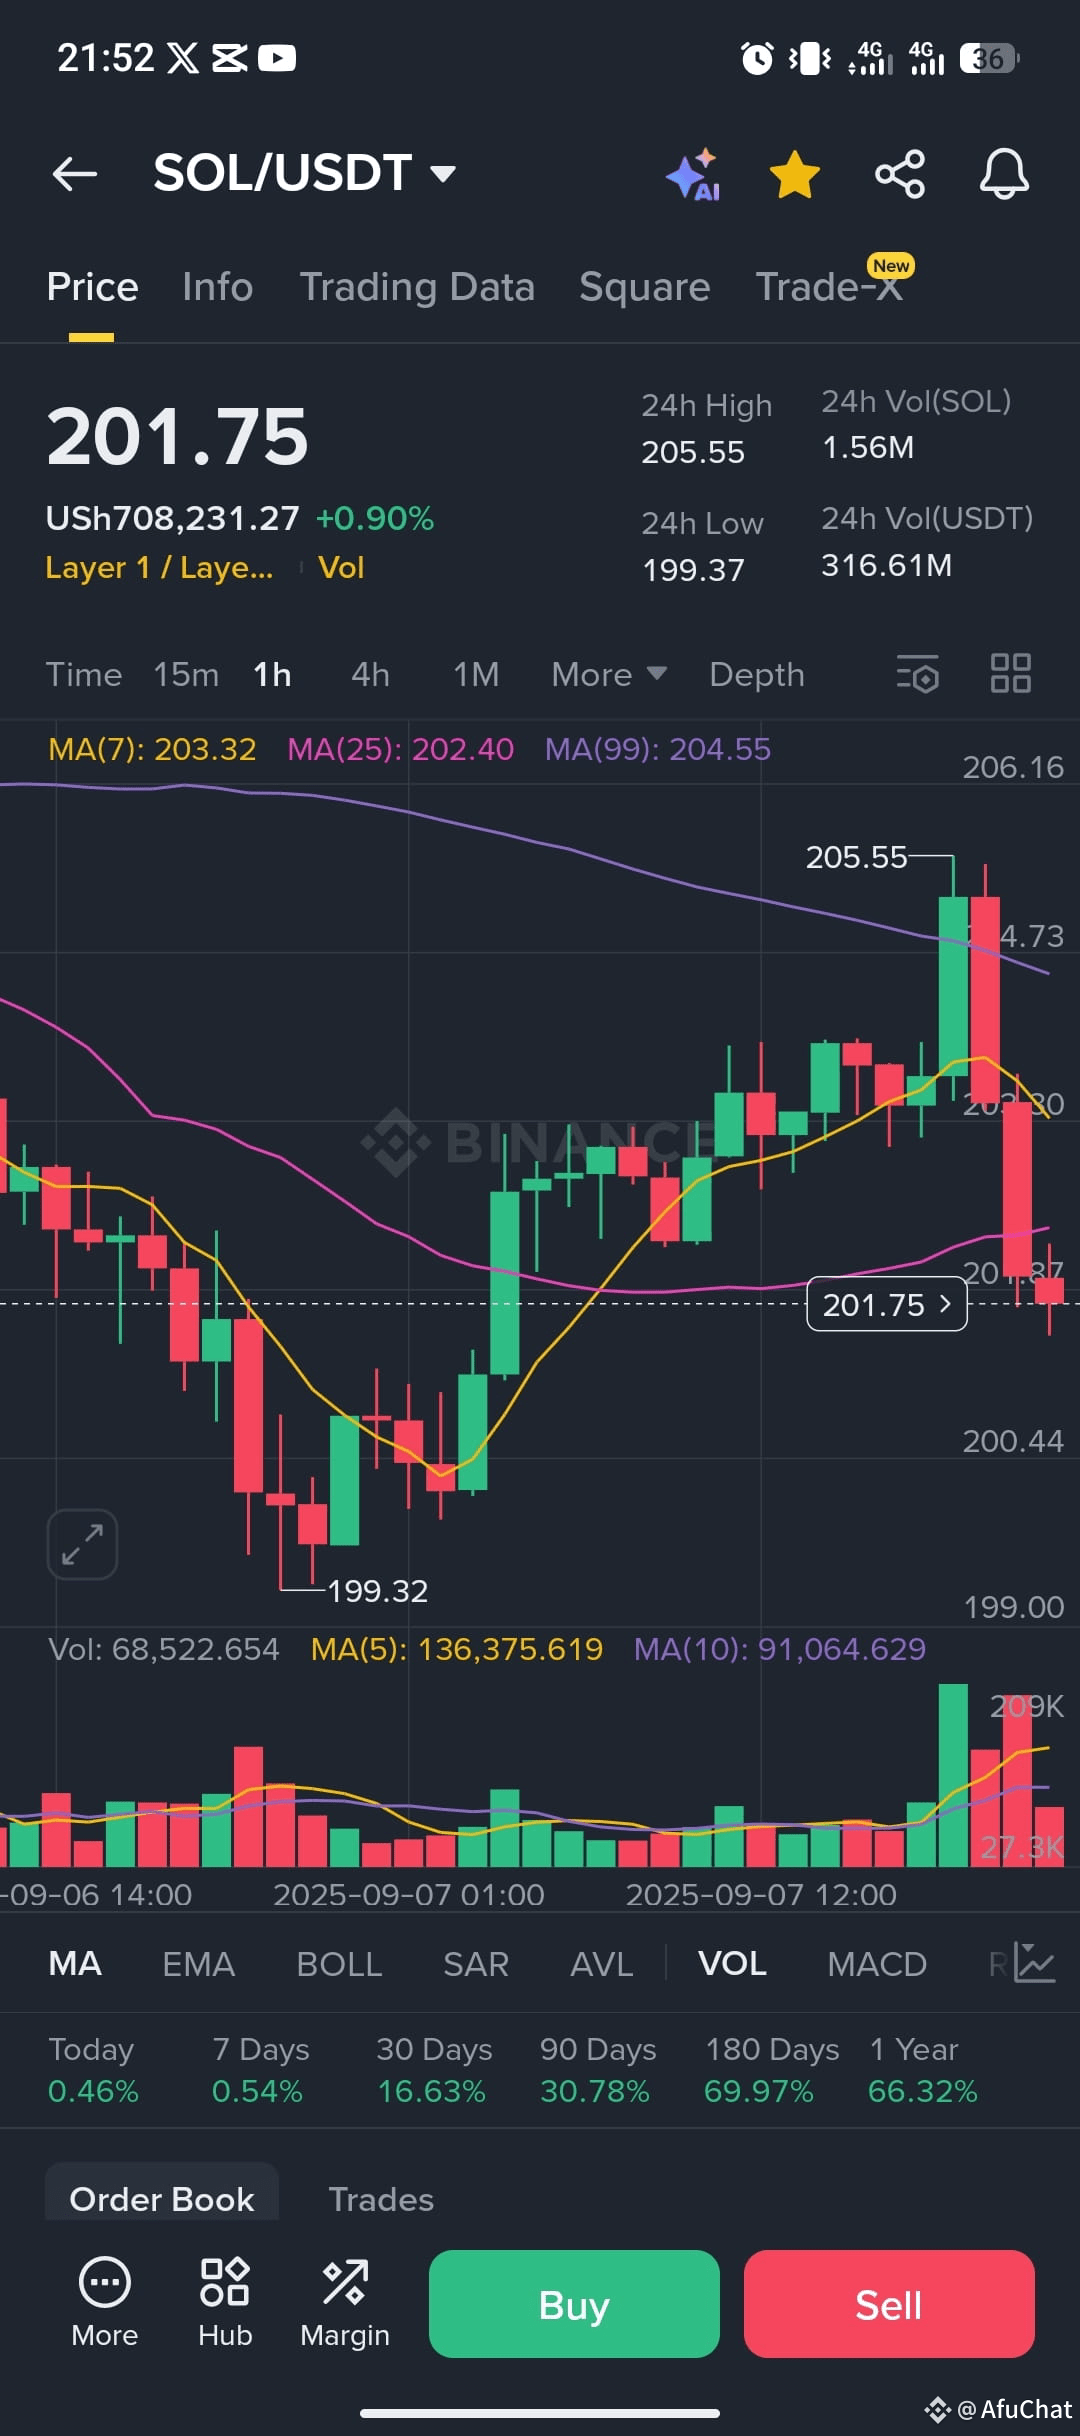
Task: Tap the 24h Vol(SOL) 1.56M value
Action: pyautogui.click(x=868, y=447)
